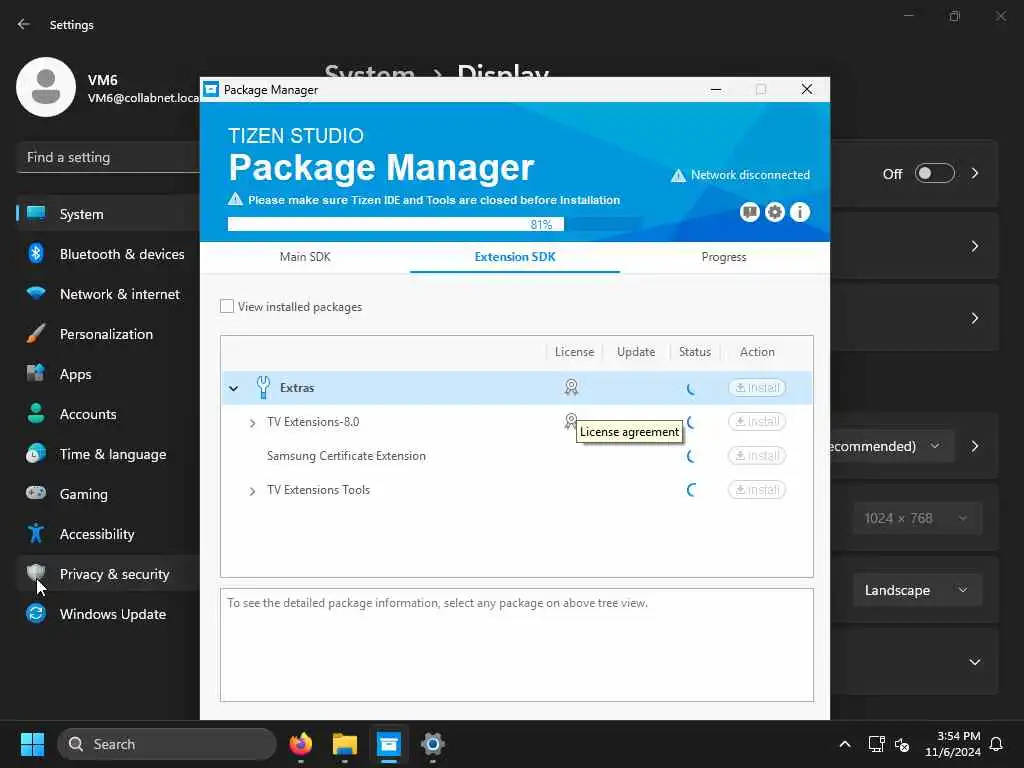Install TV Extensions-8.0
The width and height of the screenshot is (1024, 768).
pos(757,421)
